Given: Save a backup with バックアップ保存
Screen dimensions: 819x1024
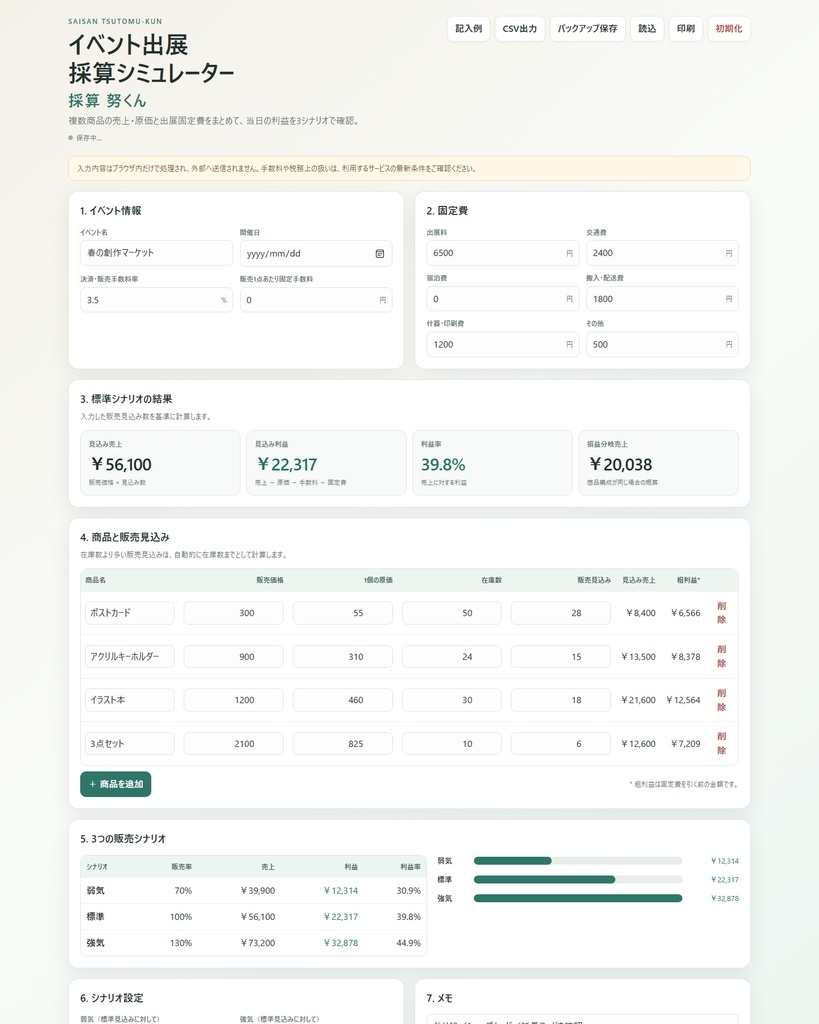Looking at the screenshot, I should [587, 29].
